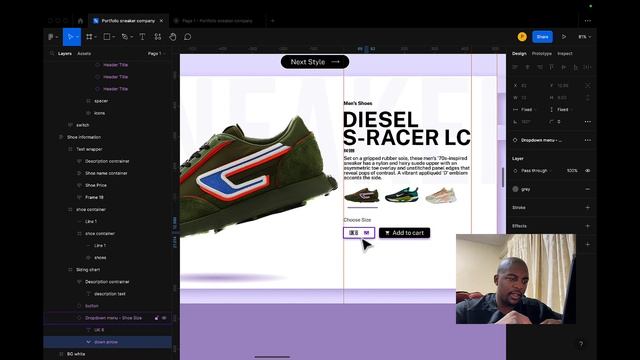Open the Page 1 pages dropdown
The width and height of the screenshot is (640, 360).
156,53
